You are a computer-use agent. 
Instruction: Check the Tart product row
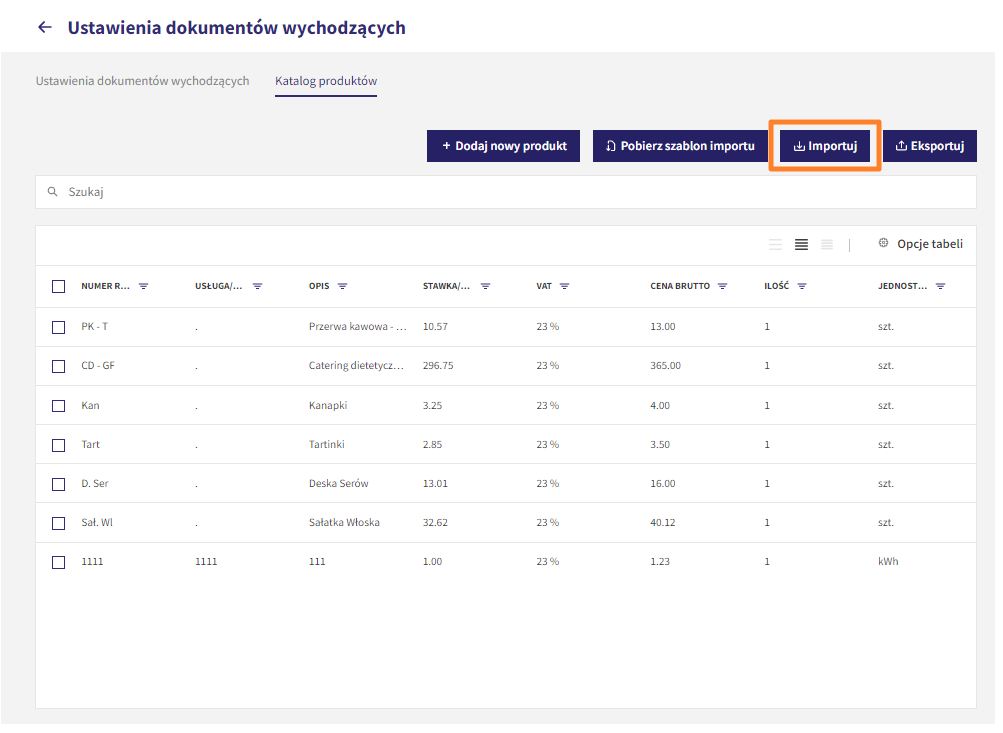[58, 445]
